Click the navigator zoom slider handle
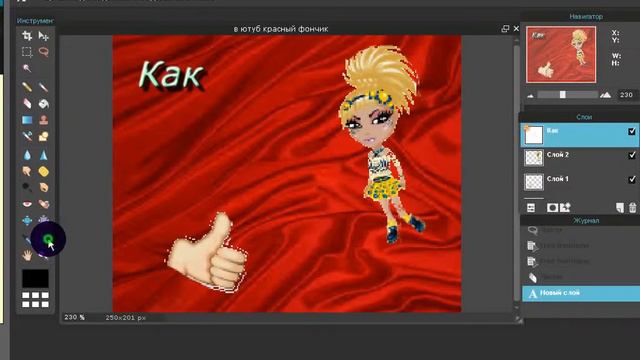Screen dimensions: 640x360 (562, 95)
